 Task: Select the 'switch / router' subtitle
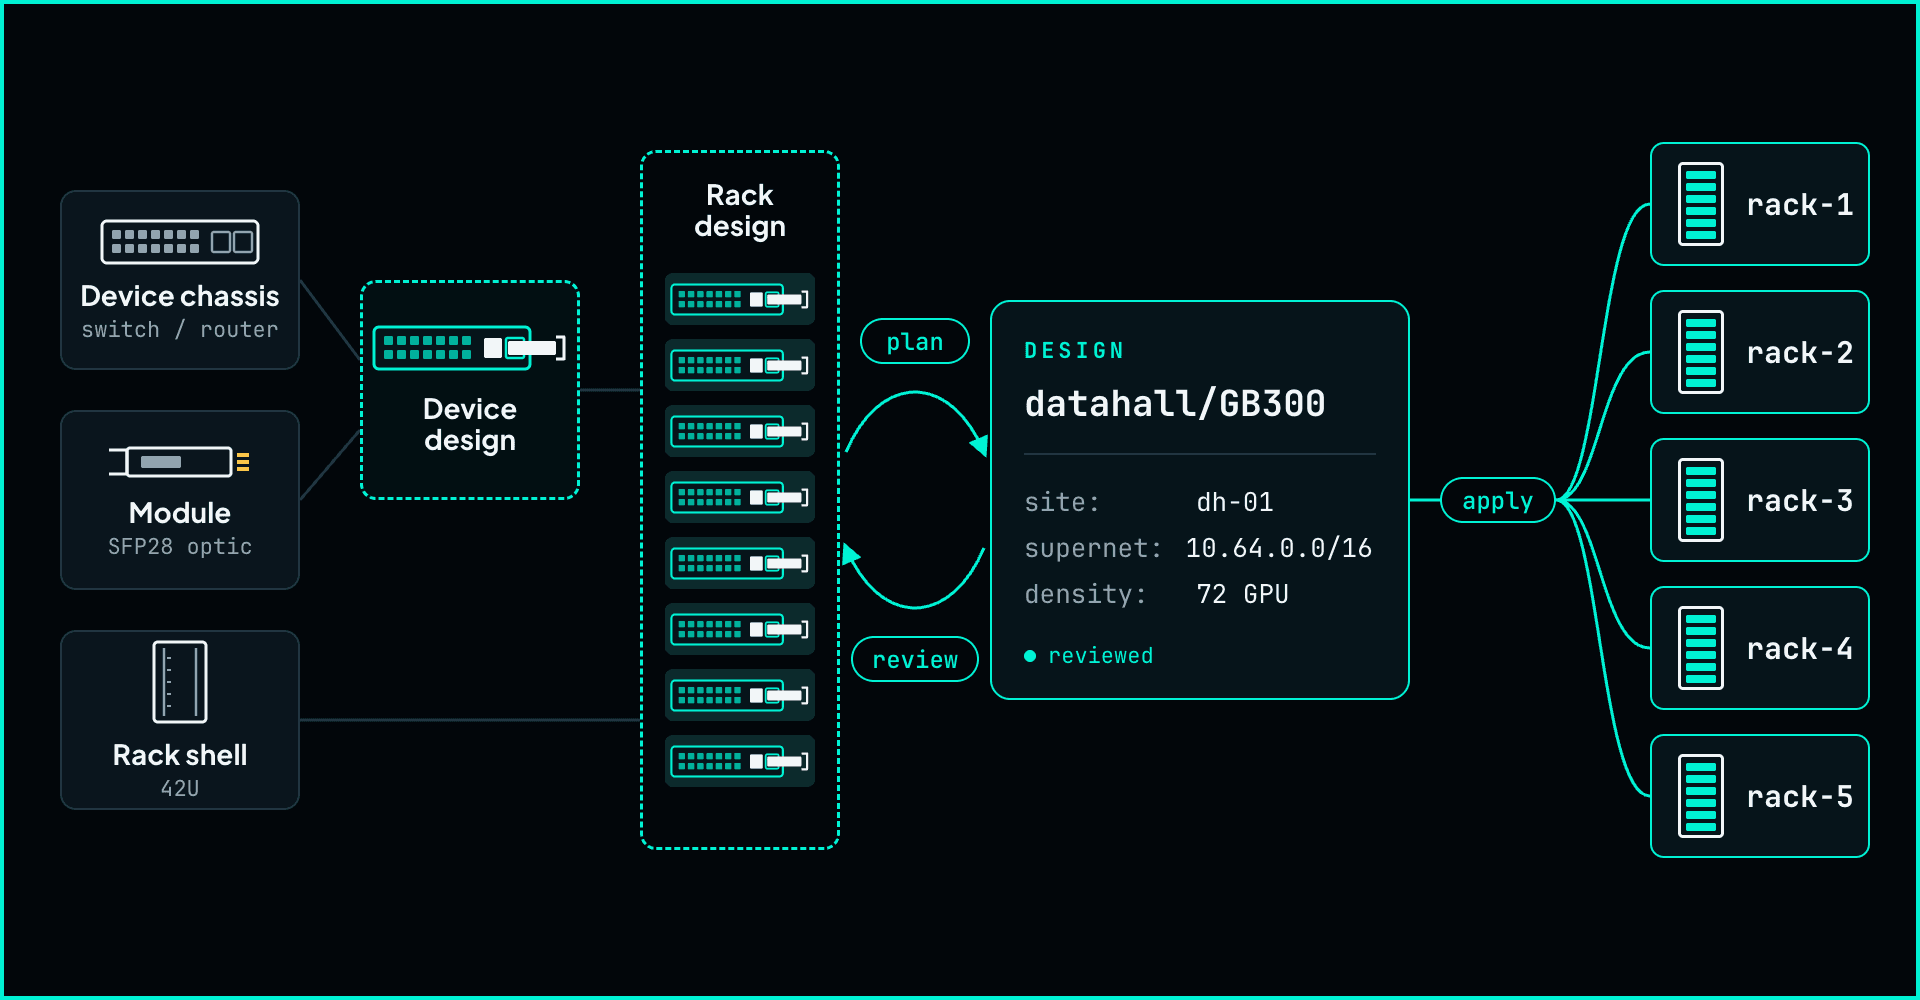(x=180, y=329)
